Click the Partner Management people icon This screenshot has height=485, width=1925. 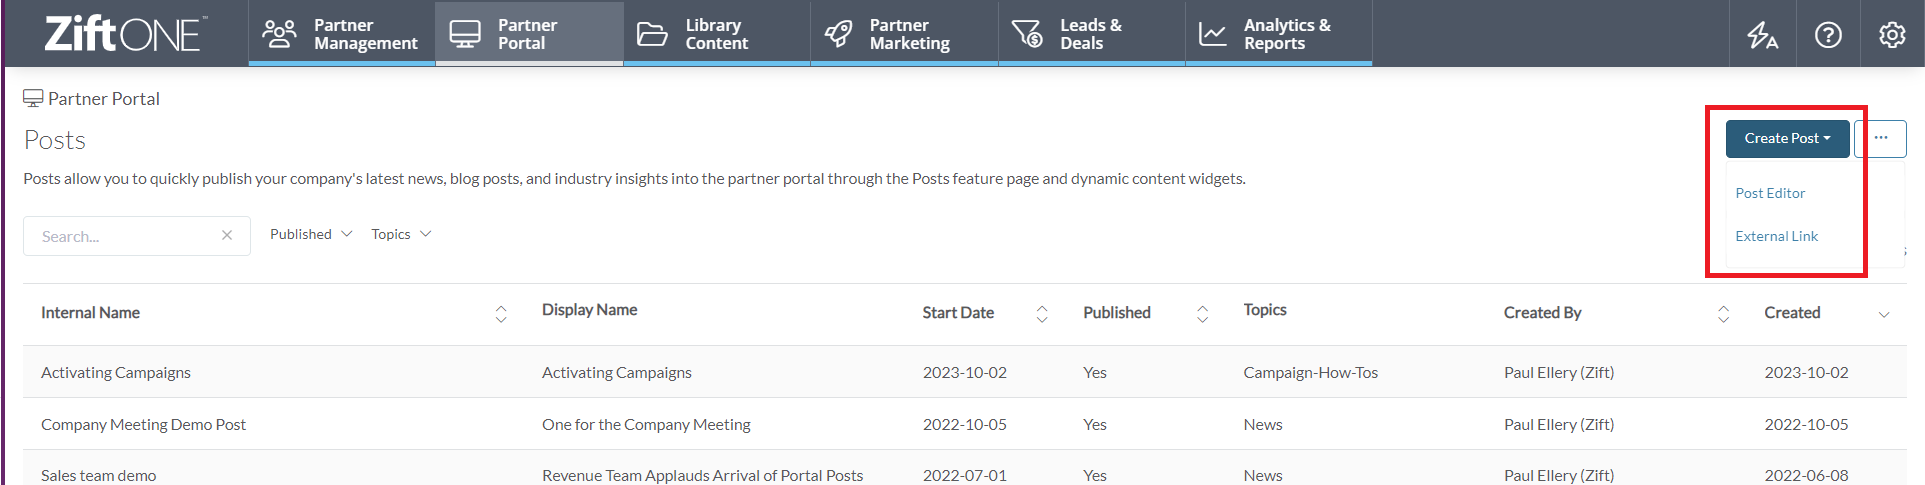point(279,34)
